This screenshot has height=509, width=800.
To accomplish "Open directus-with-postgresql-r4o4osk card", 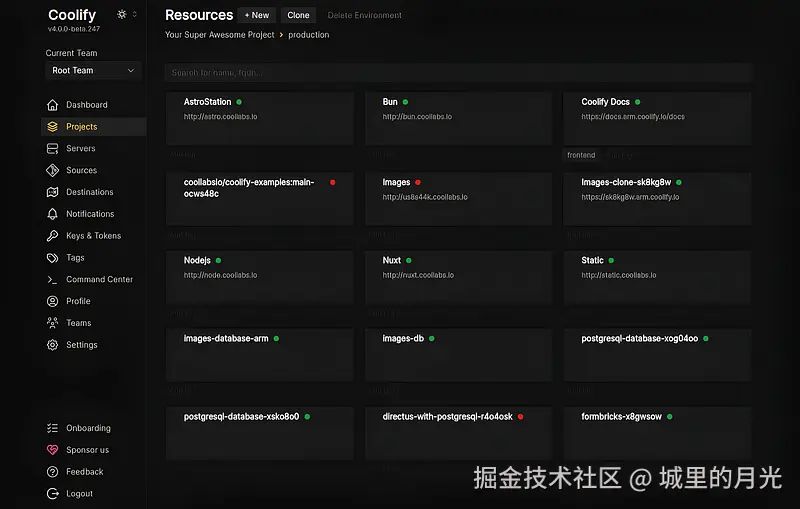I will (459, 433).
